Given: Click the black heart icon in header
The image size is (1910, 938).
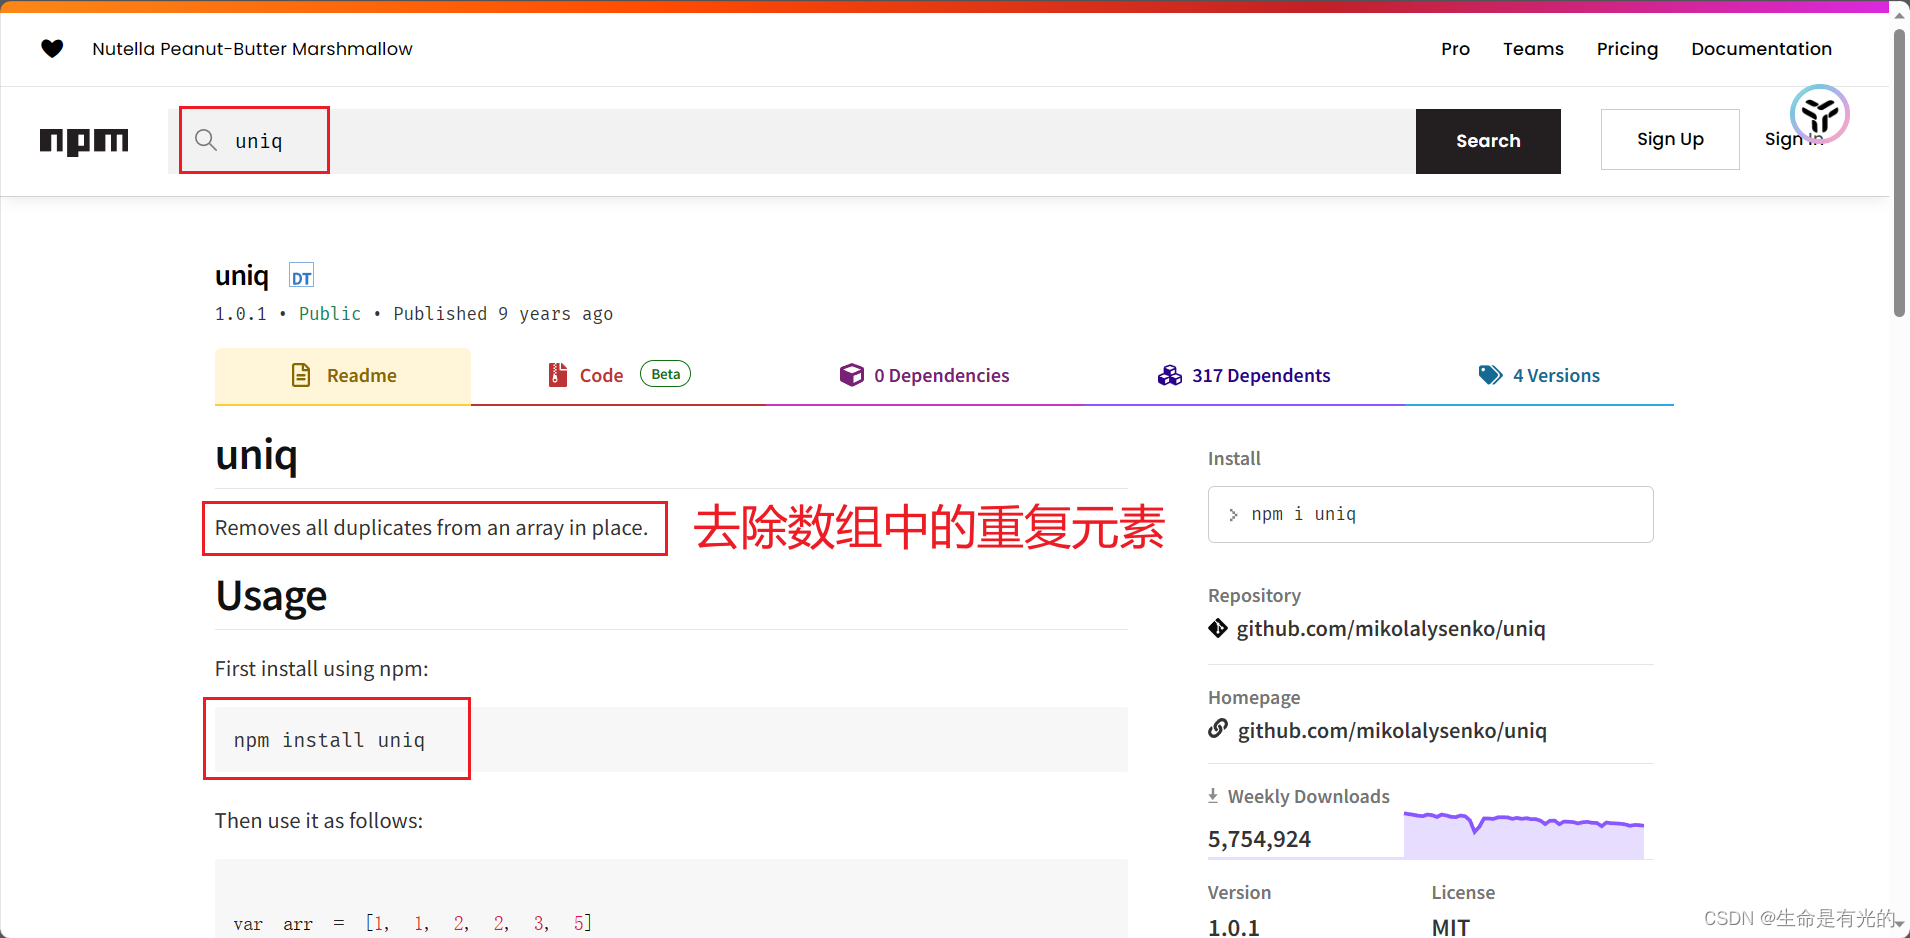Looking at the screenshot, I should (52, 48).
